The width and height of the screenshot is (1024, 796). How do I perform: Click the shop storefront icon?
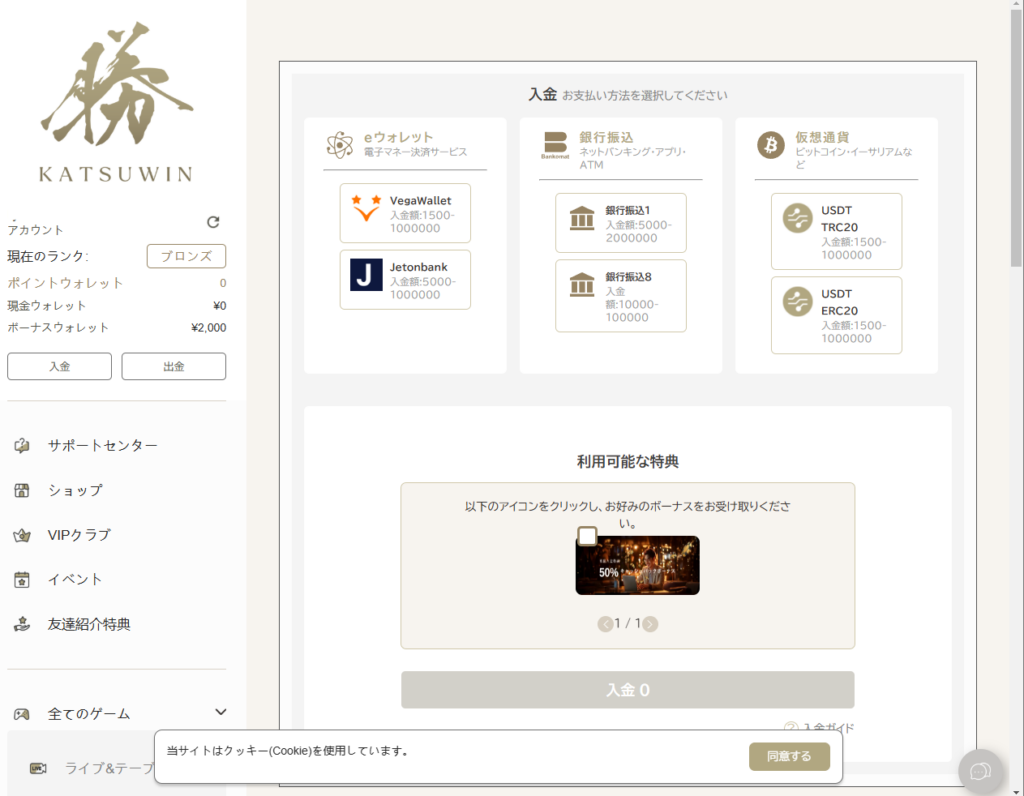22,490
